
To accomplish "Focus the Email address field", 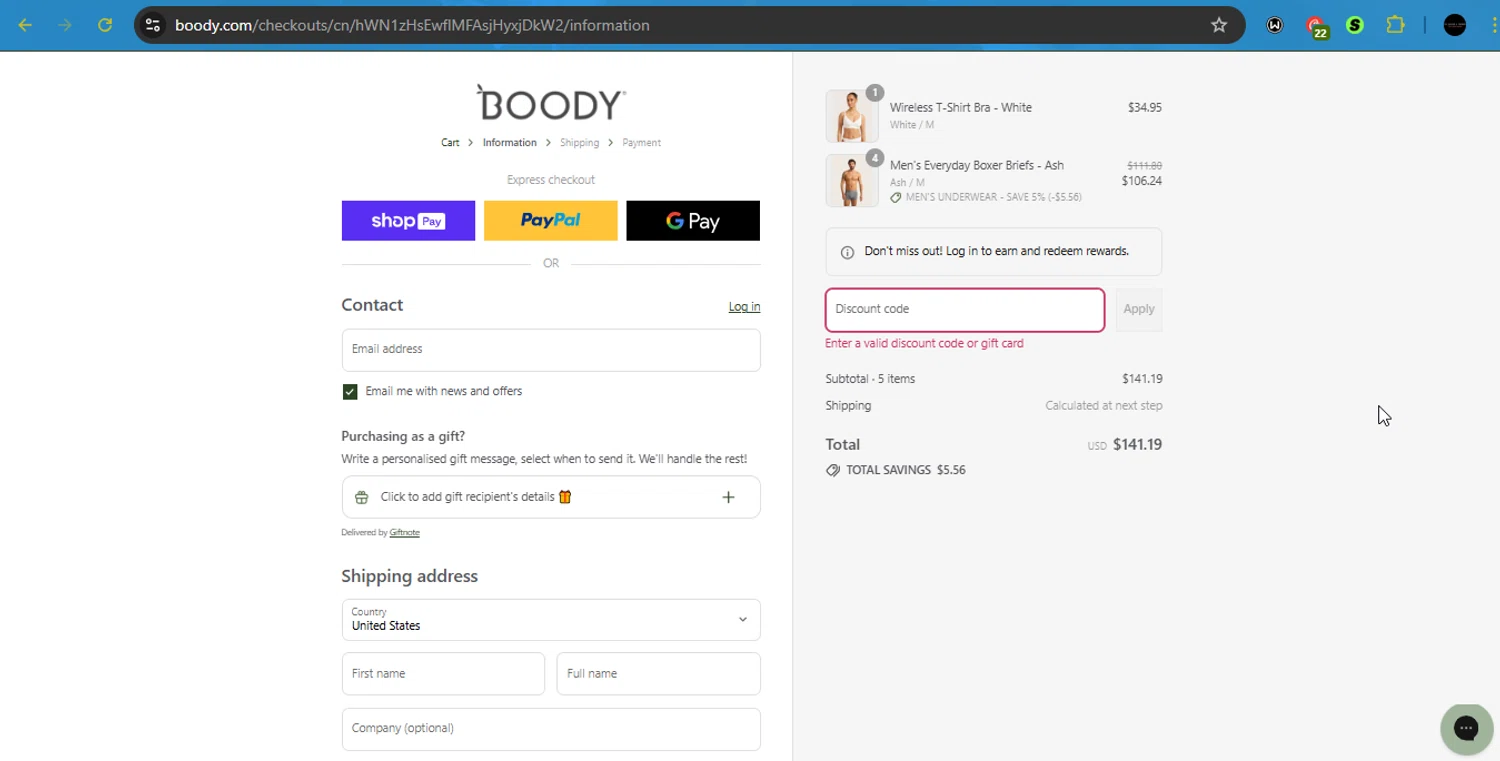I will click(551, 350).
